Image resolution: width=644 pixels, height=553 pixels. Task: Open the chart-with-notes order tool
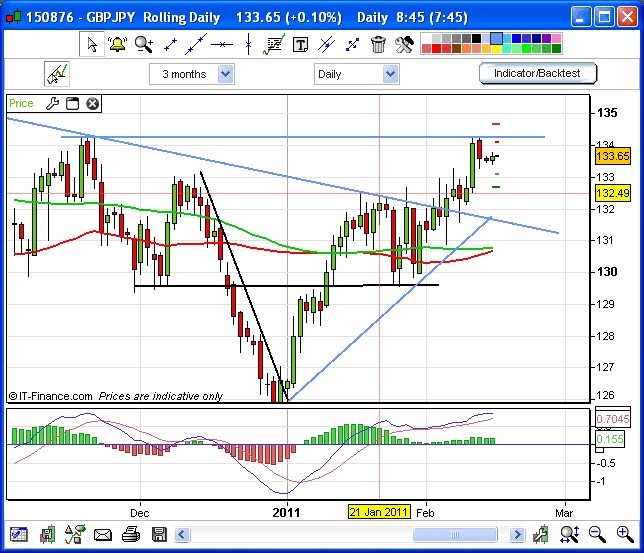click(x=274, y=44)
